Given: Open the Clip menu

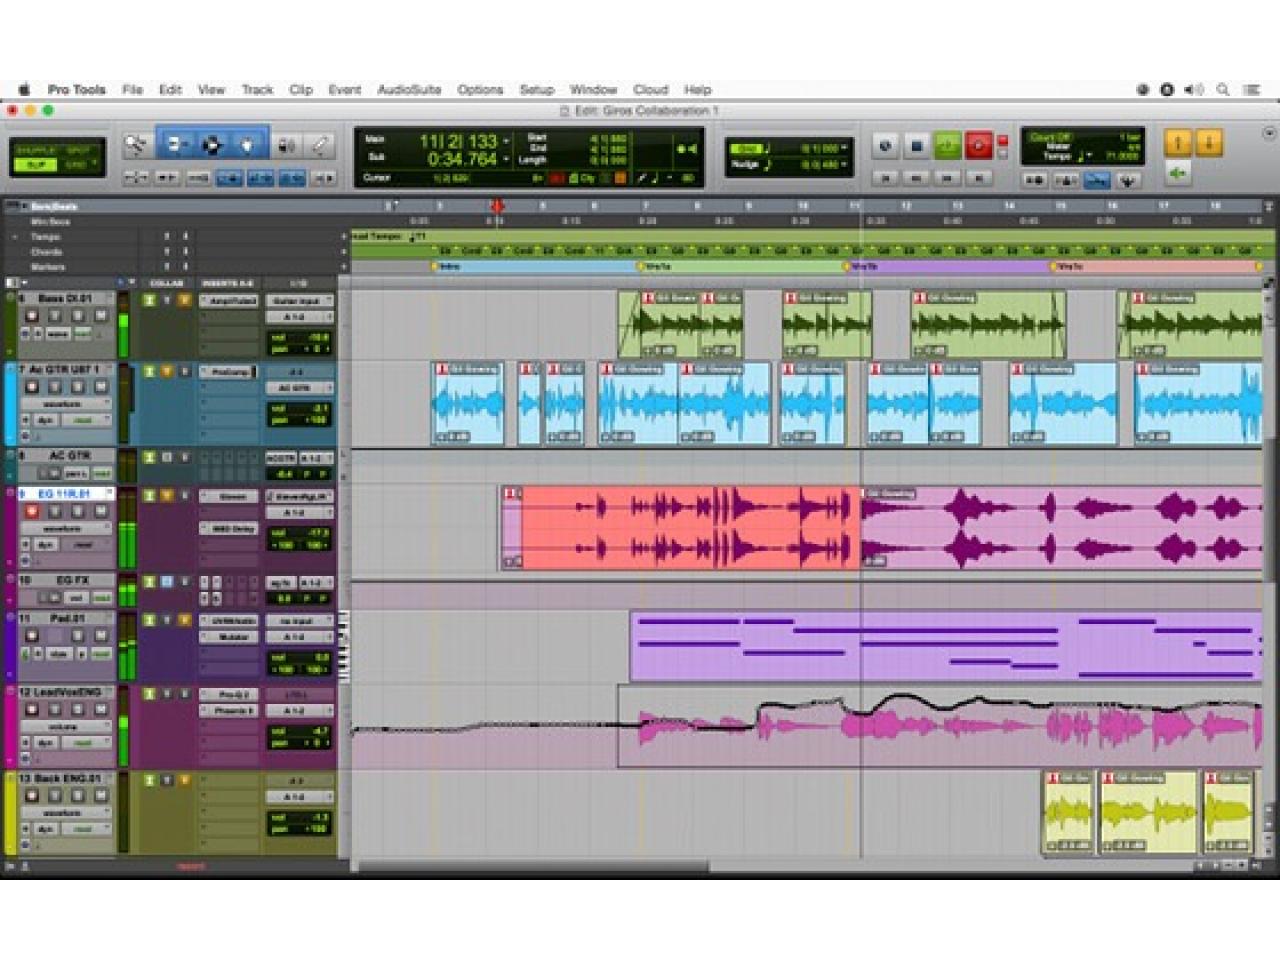Looking at the screenshot, I should (x=301, y=90).
